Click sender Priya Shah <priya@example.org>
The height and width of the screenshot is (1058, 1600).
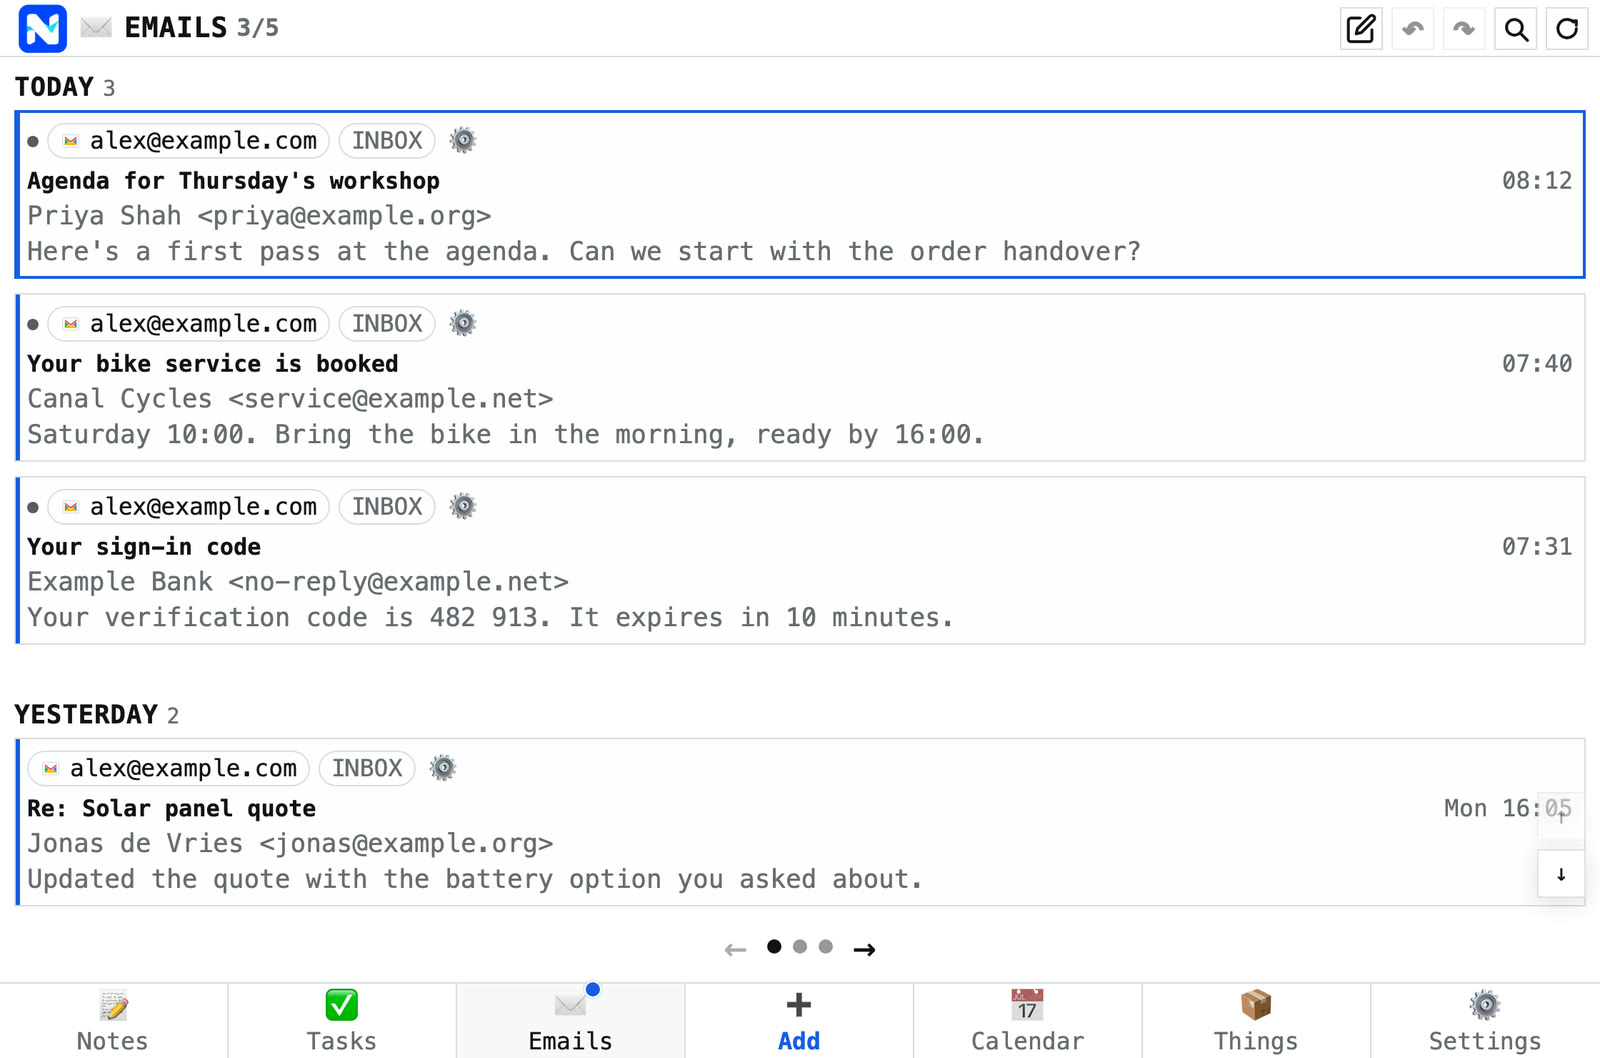point(259,216)
